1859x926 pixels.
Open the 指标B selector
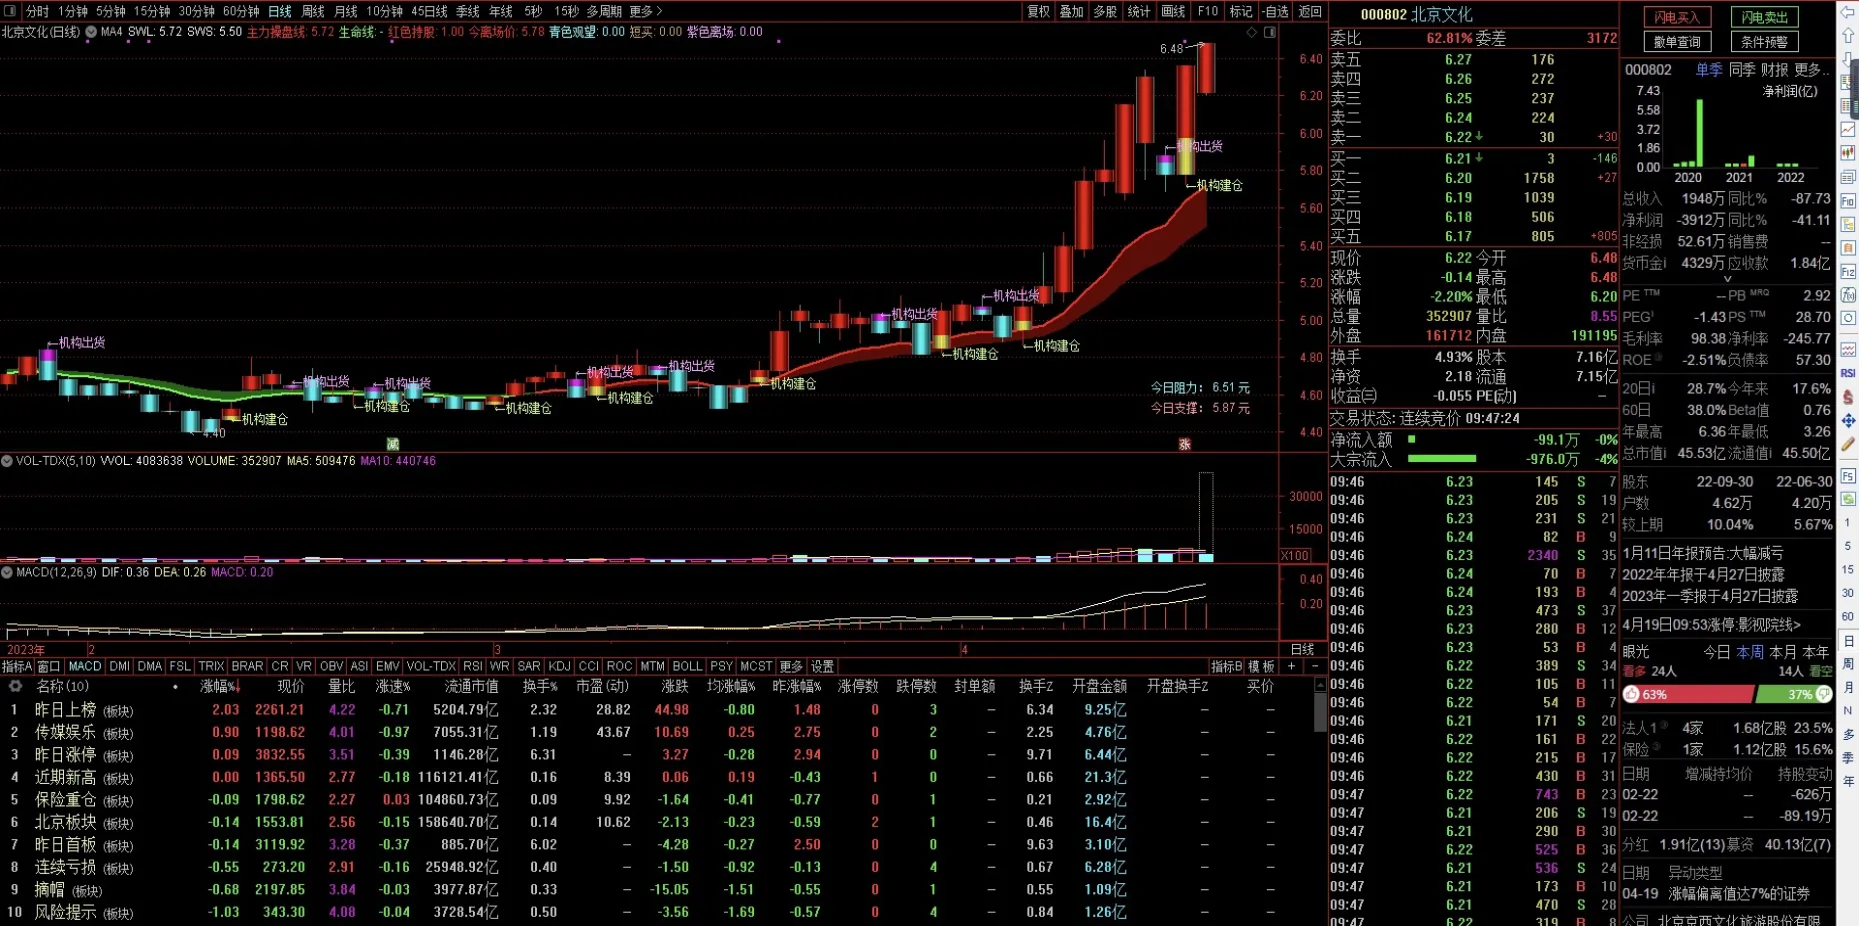click(x=1226, y=666)
